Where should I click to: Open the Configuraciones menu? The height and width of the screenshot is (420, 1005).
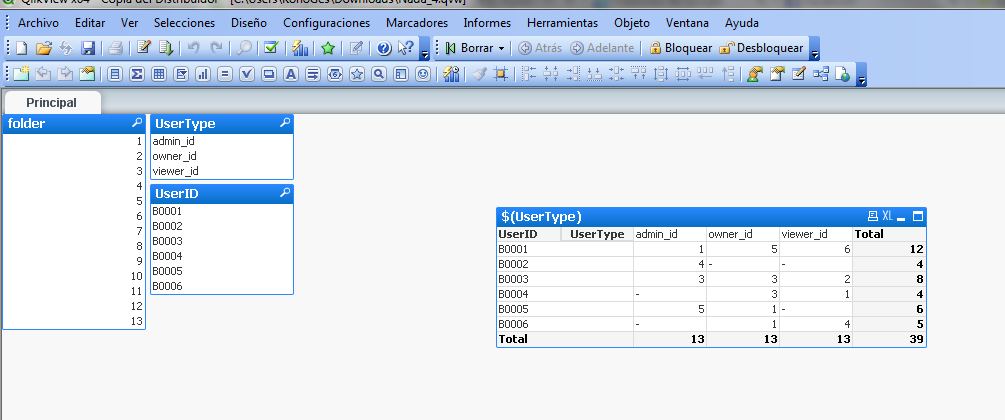327,23
